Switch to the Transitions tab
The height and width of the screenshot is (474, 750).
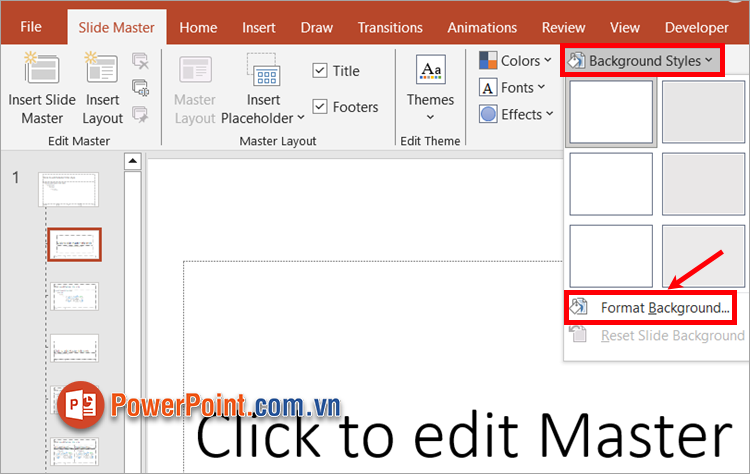coord(390,28)
